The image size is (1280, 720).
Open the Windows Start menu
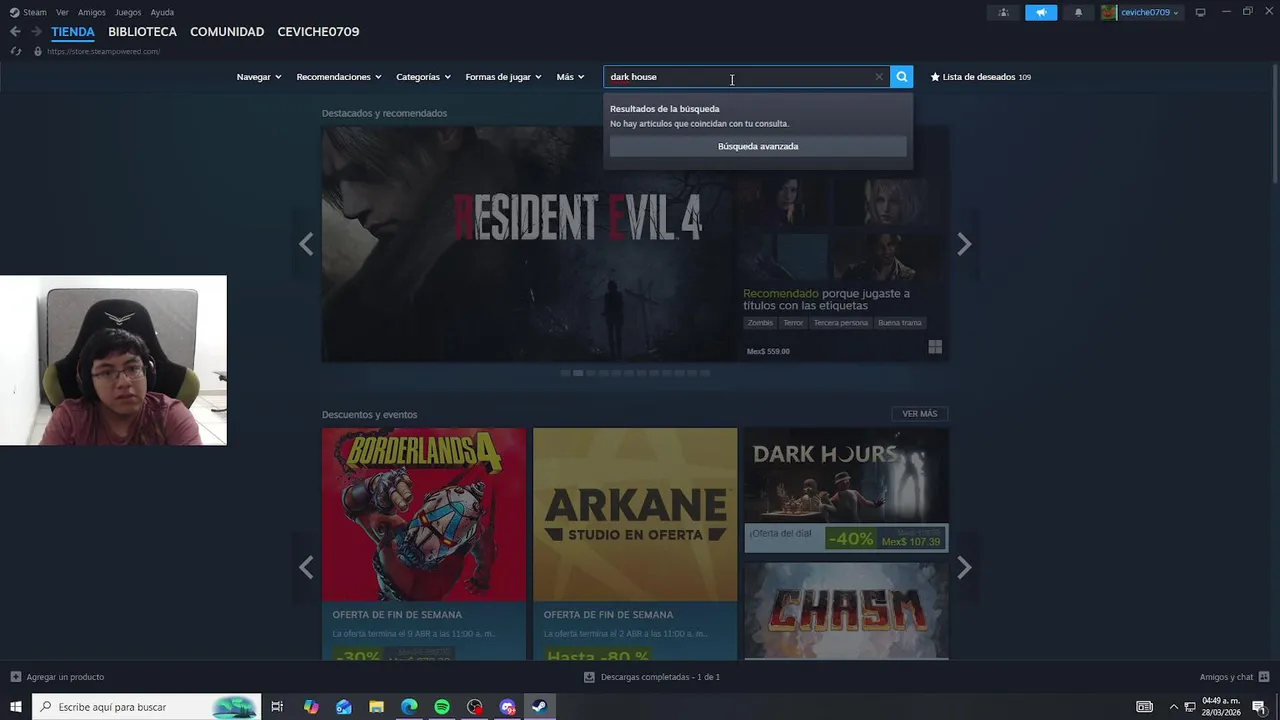click(x=16, y=707)
